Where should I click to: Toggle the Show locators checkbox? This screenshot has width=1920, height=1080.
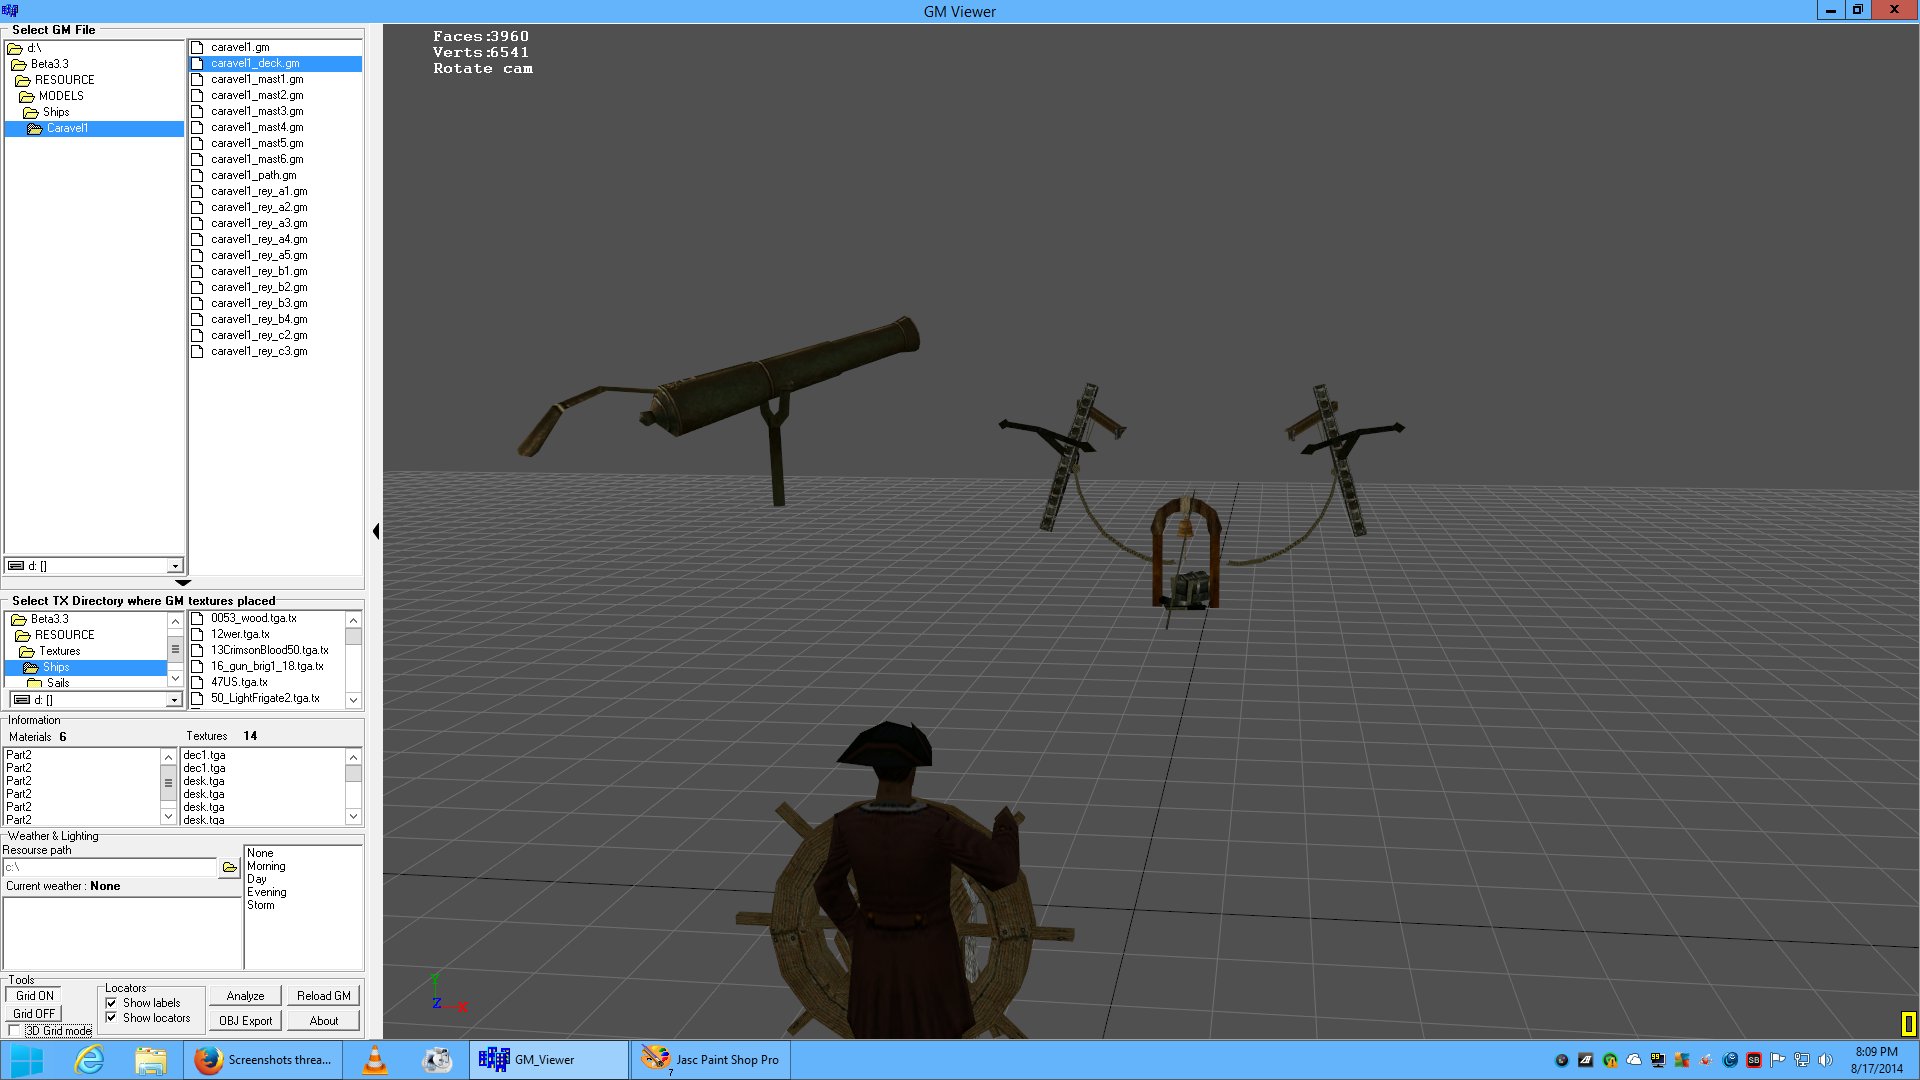(111, 1018)
